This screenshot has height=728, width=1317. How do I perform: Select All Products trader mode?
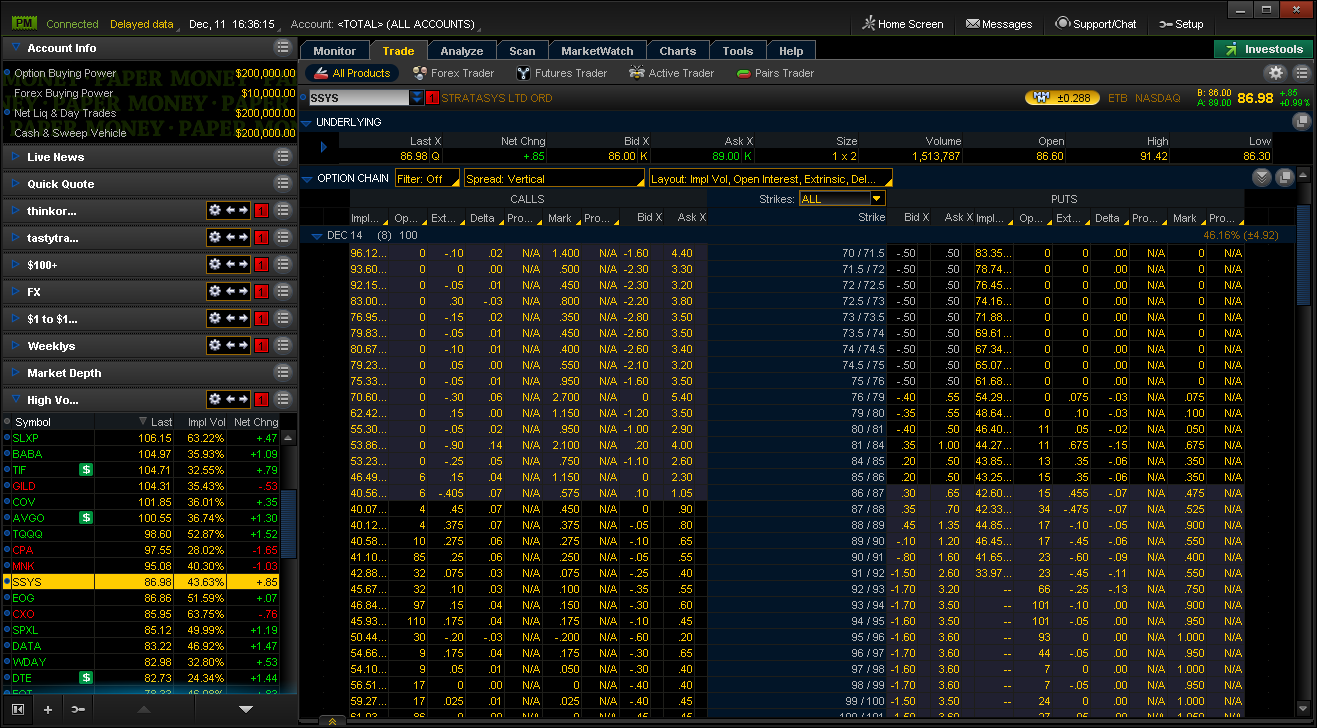coord(351,73)
